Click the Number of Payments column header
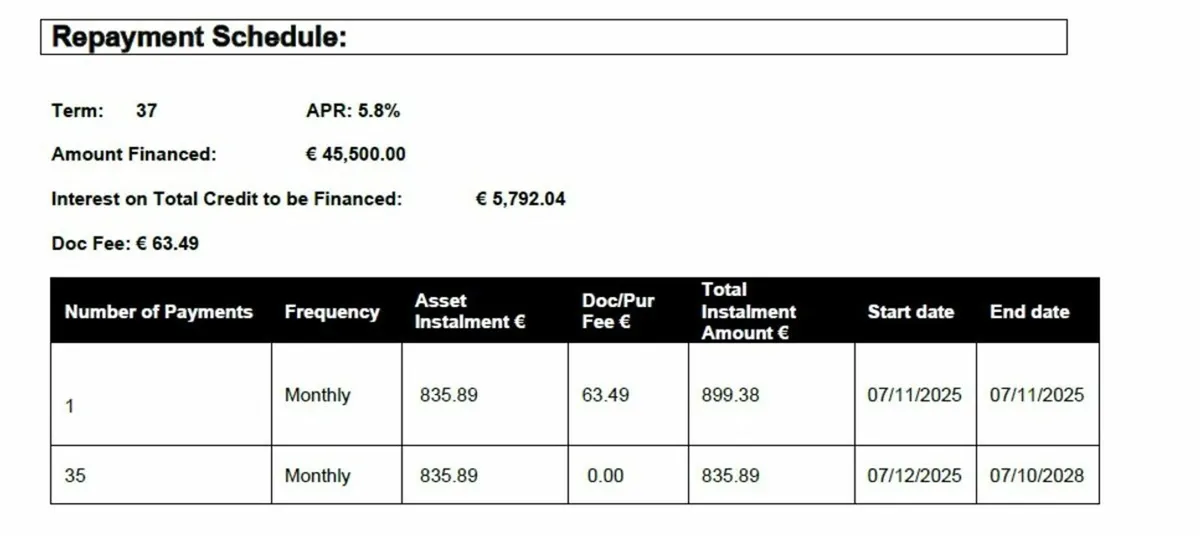Screen dimensions: 1200x536 (x=158, y=312)
